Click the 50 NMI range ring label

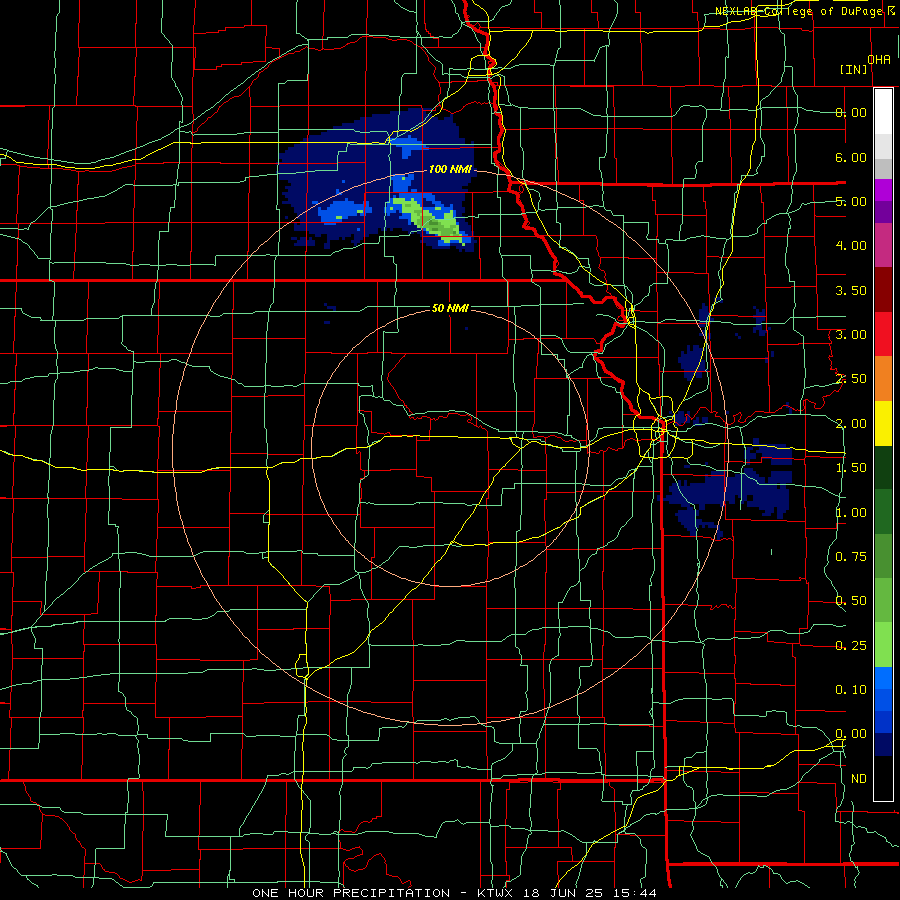[450, 308]
